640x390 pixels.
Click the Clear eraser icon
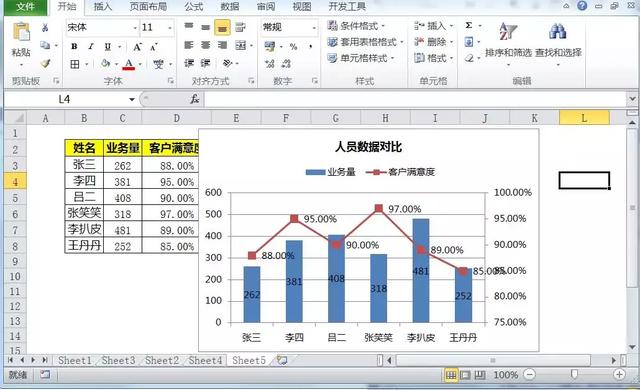coord(469,58)
